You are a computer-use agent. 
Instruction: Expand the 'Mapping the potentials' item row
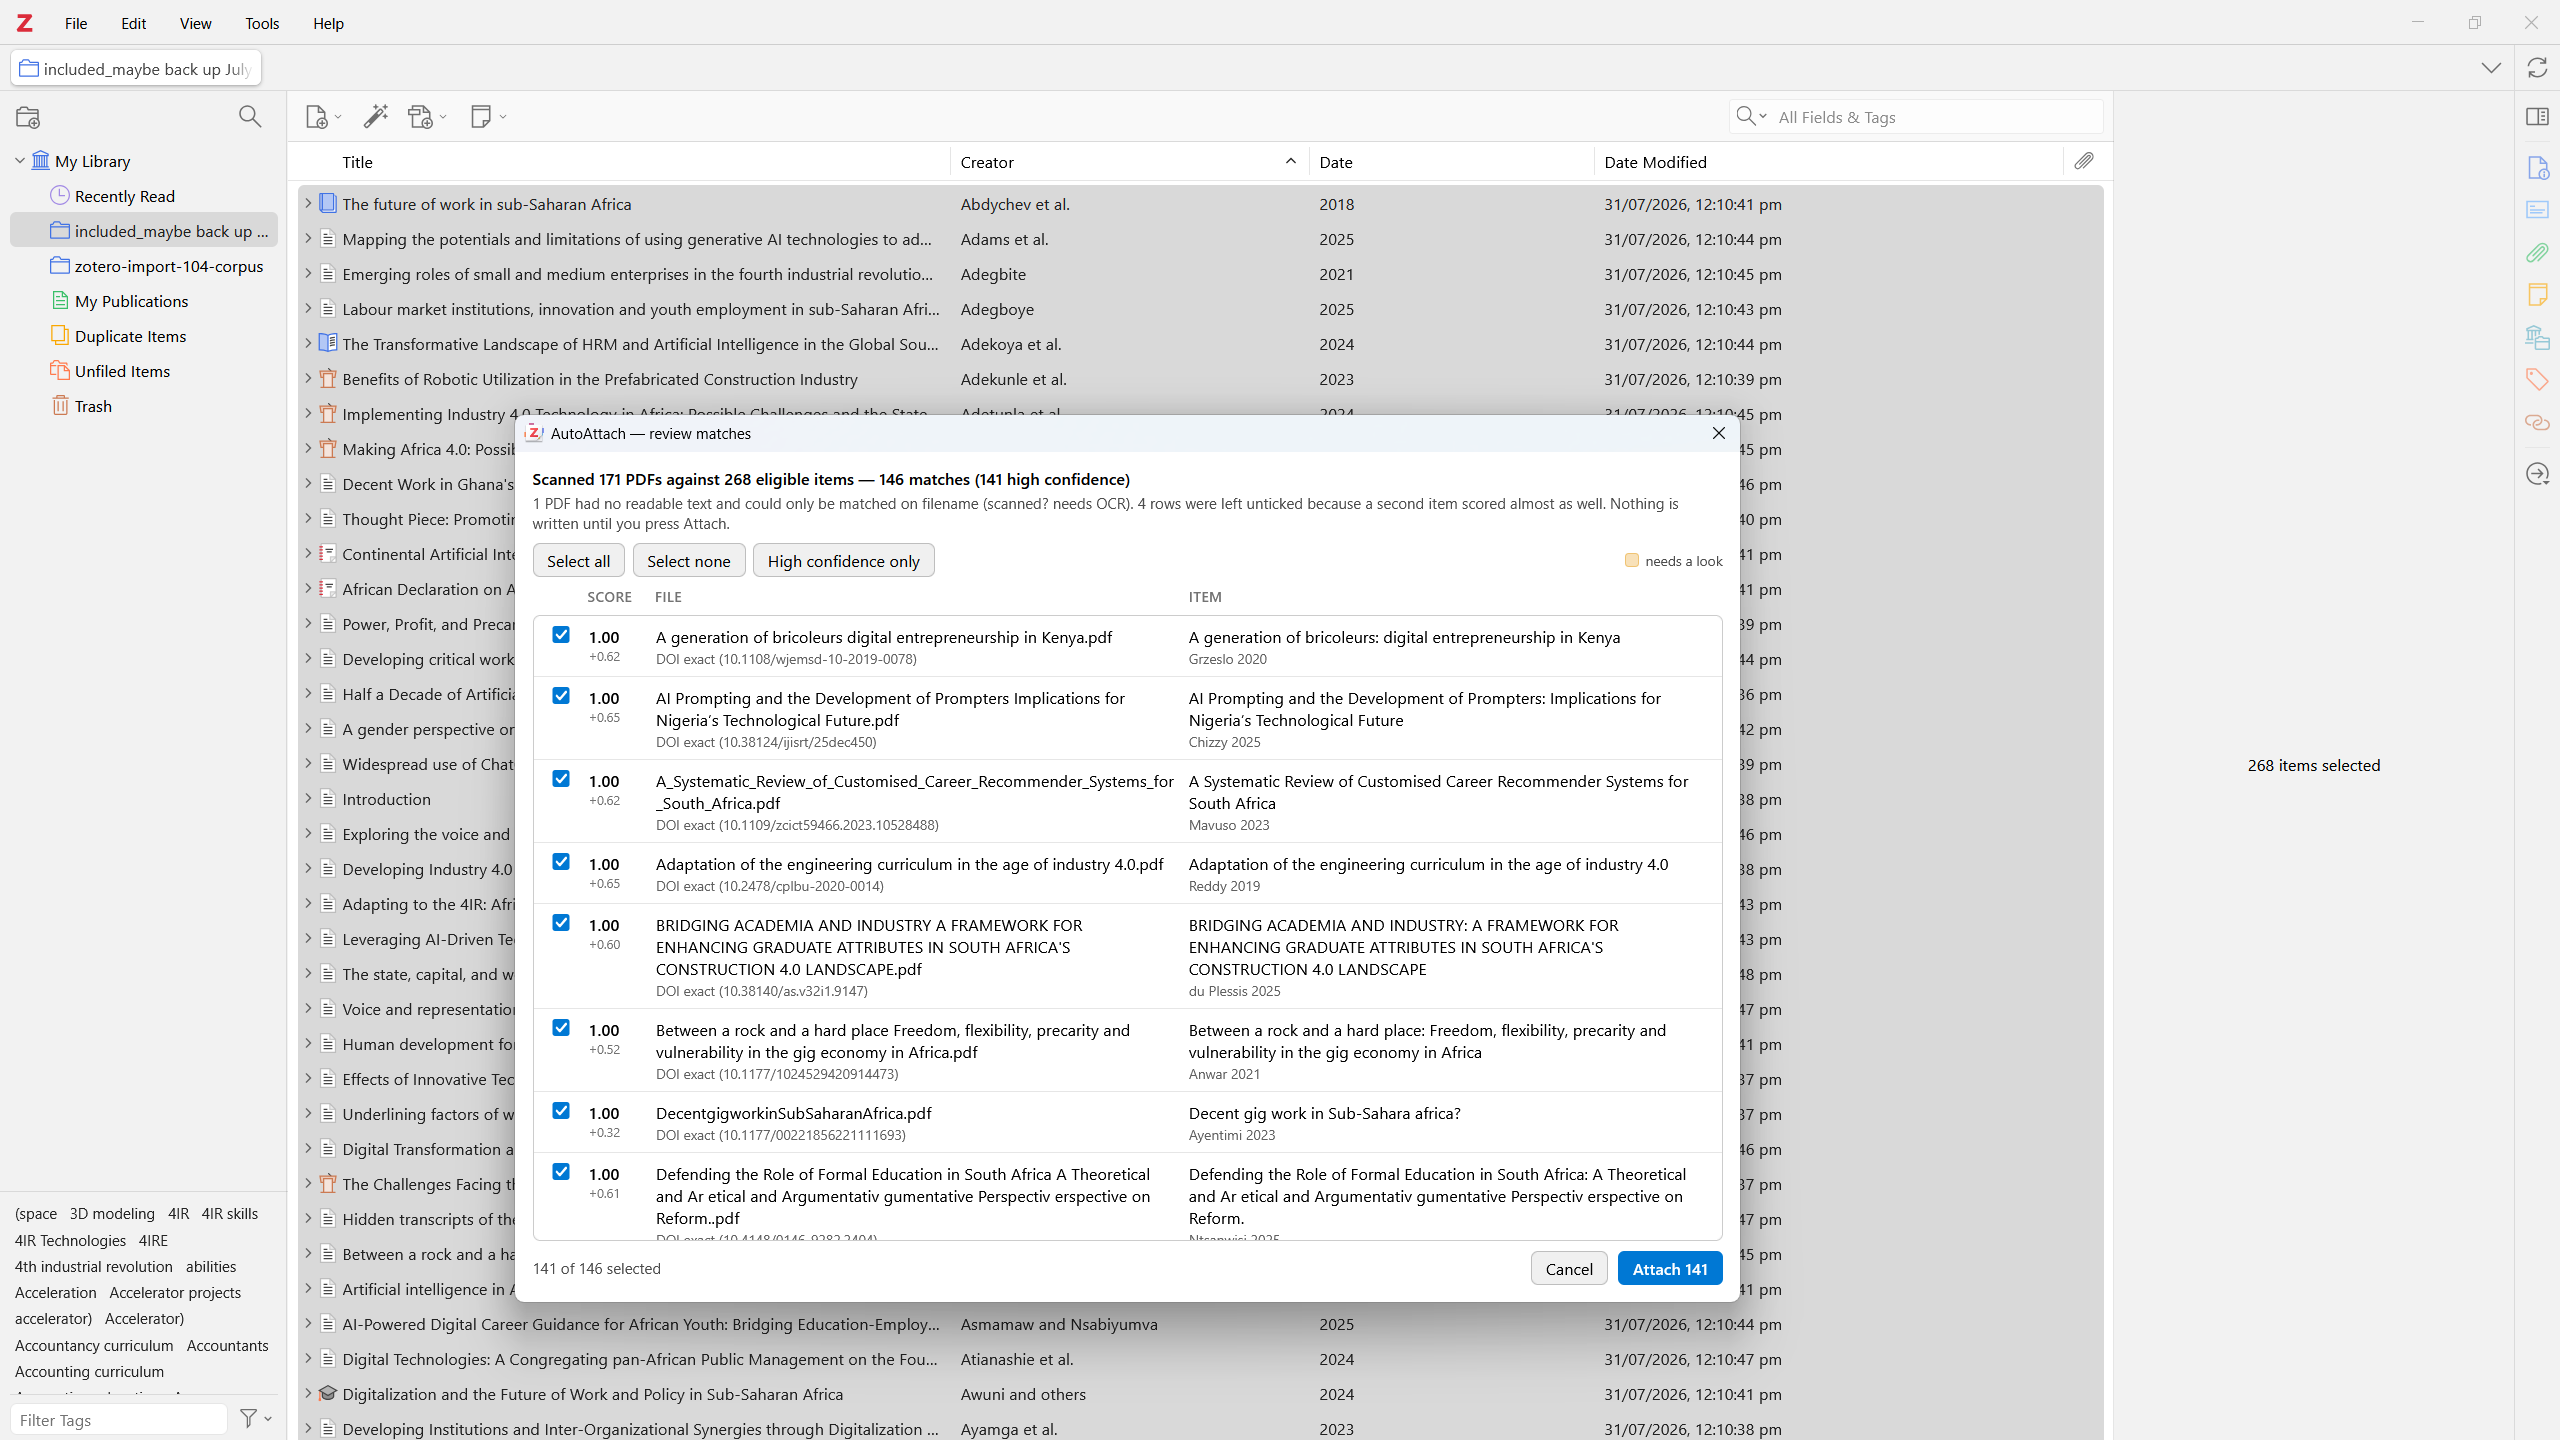coord(308,239)
